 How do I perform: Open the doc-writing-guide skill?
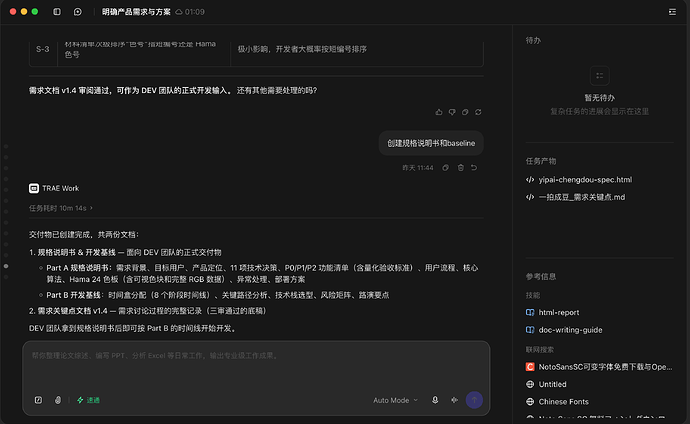tap(570, 330)
